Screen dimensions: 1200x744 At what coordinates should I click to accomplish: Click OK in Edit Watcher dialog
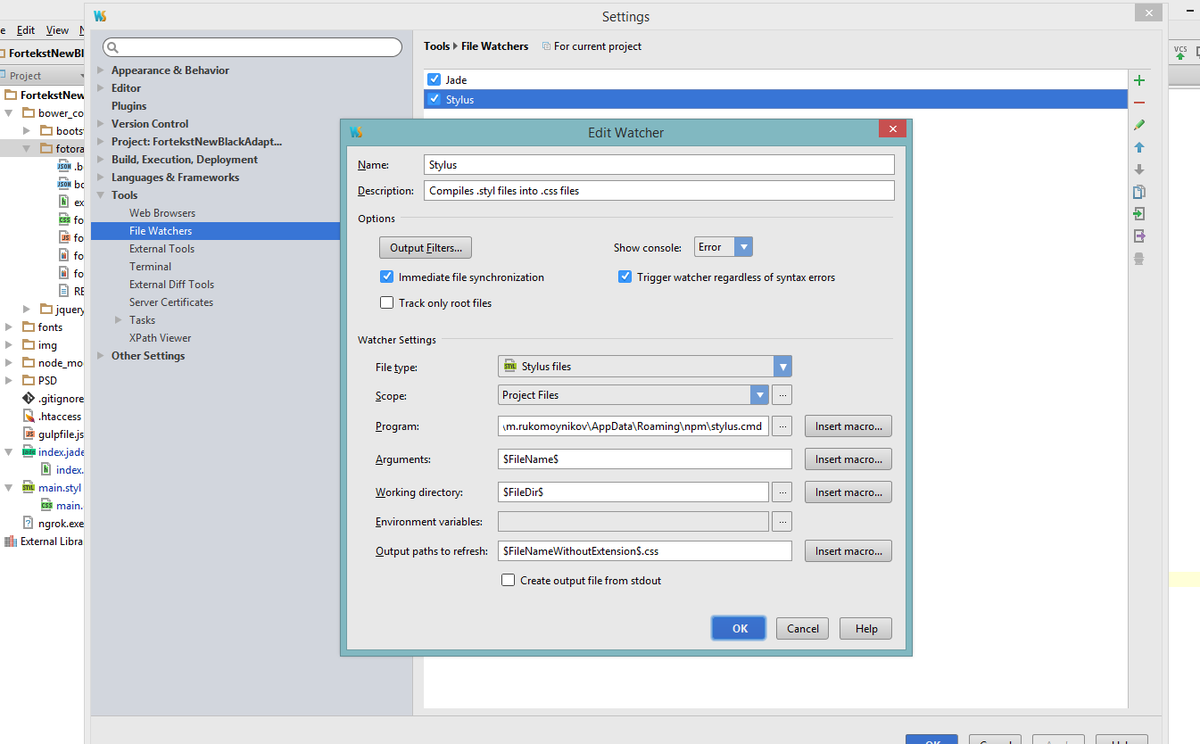tap(740, 629)
